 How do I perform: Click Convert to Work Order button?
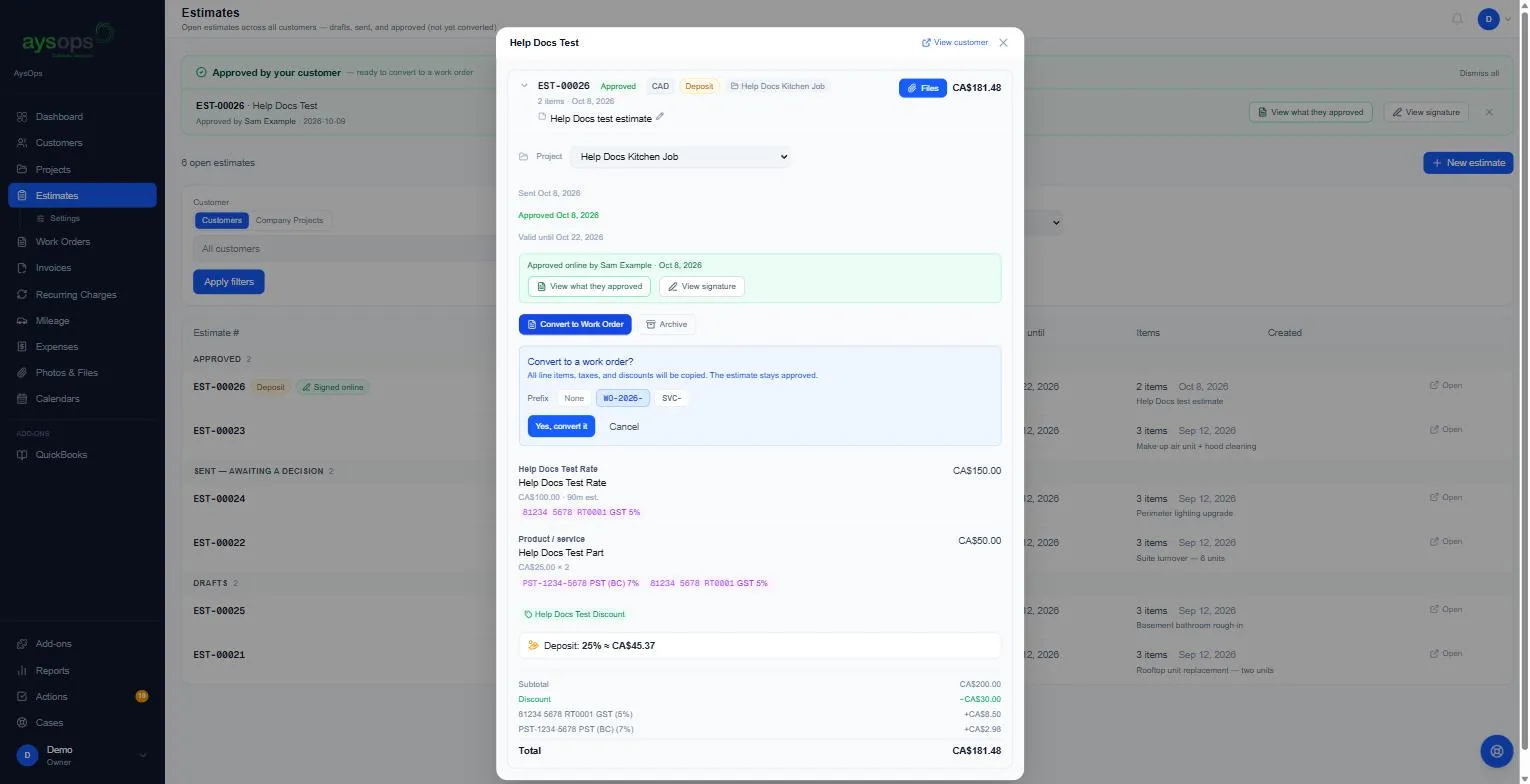click(575, 325)
